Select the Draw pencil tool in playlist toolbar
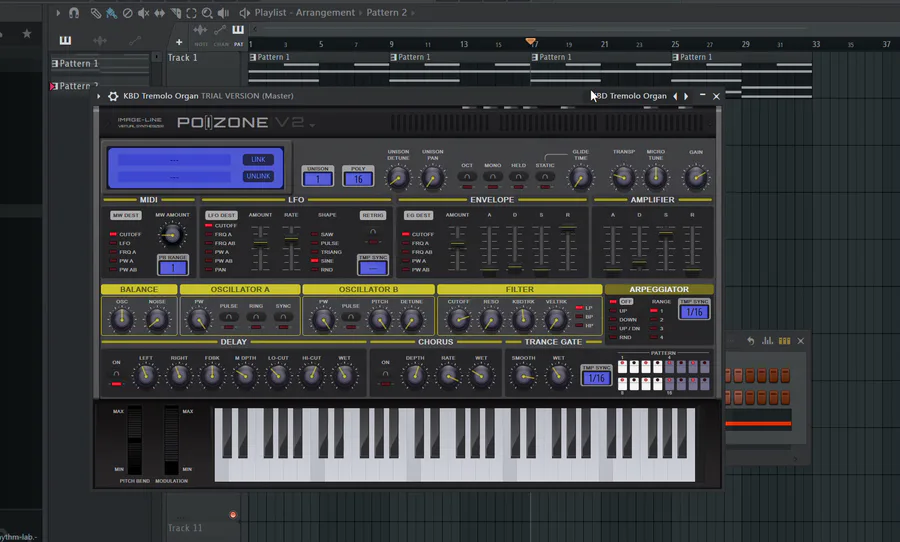Screen dimensions: 900x542 tap(95, 13)
